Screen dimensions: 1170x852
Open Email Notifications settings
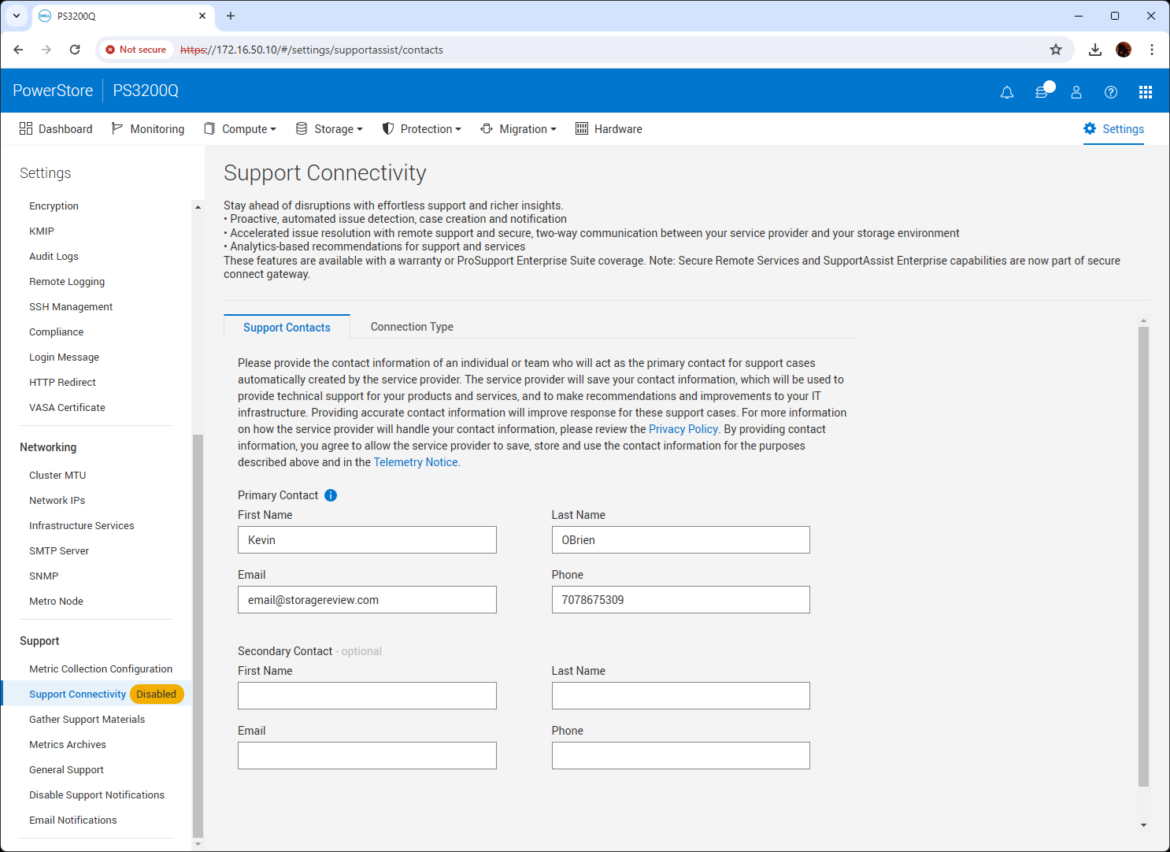pos(73,820)
